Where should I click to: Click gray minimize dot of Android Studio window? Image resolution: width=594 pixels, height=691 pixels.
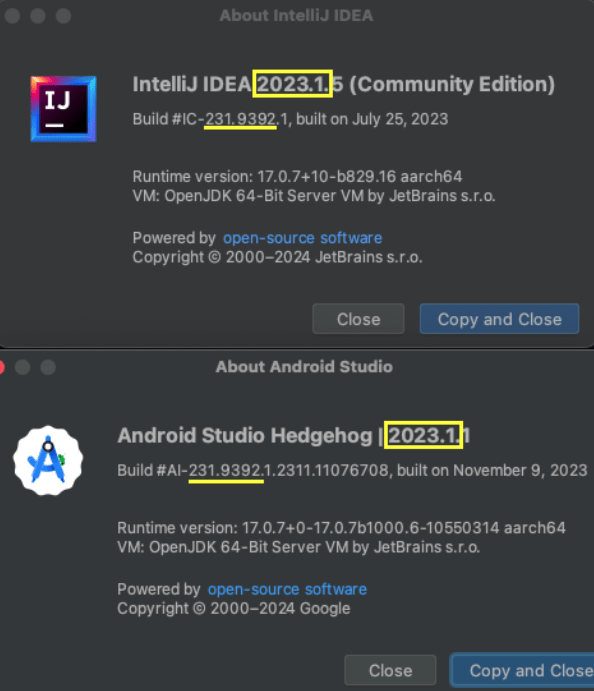click(22, 367)
